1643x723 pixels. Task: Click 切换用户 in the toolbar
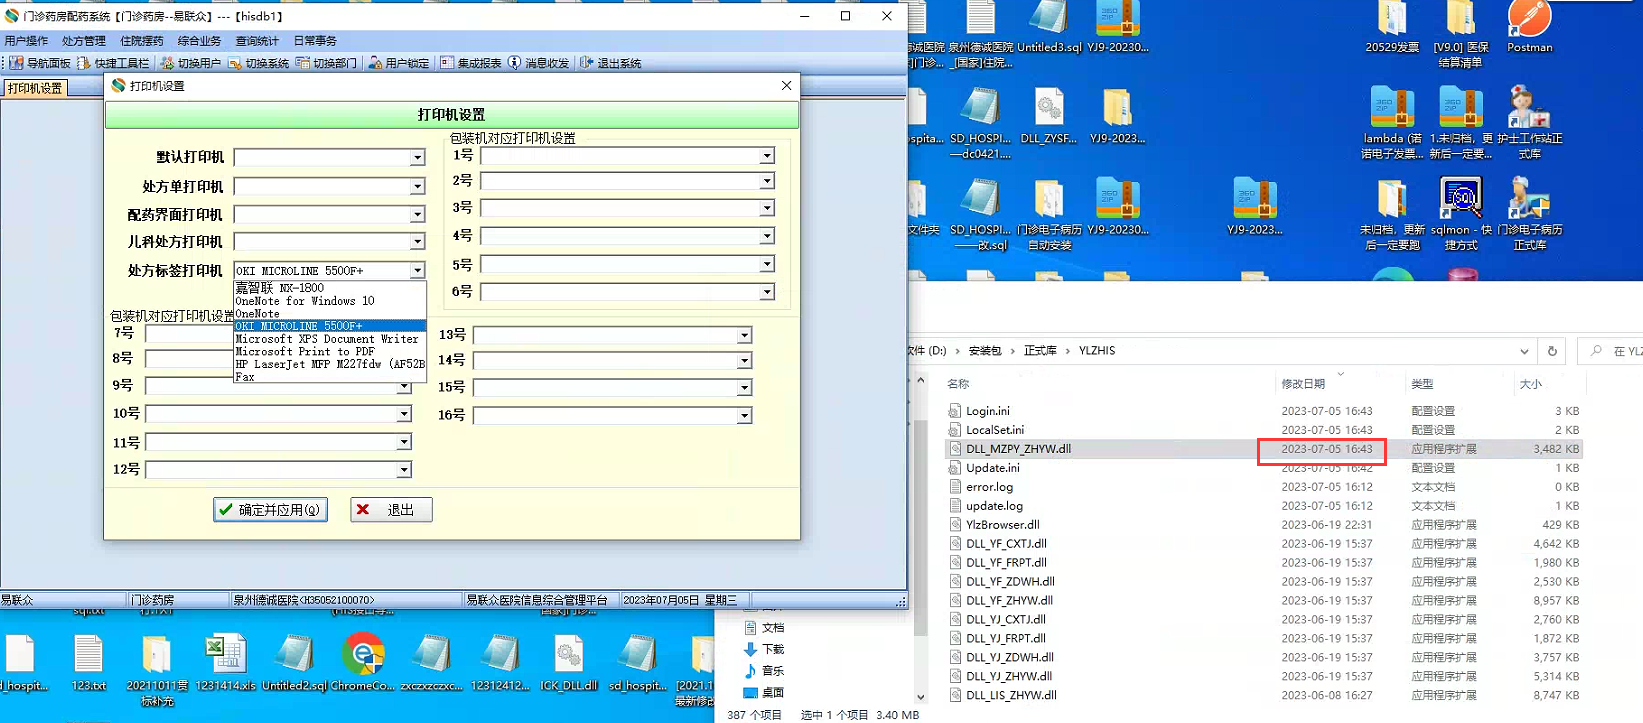pyautogui.click(x=190, y=63)
